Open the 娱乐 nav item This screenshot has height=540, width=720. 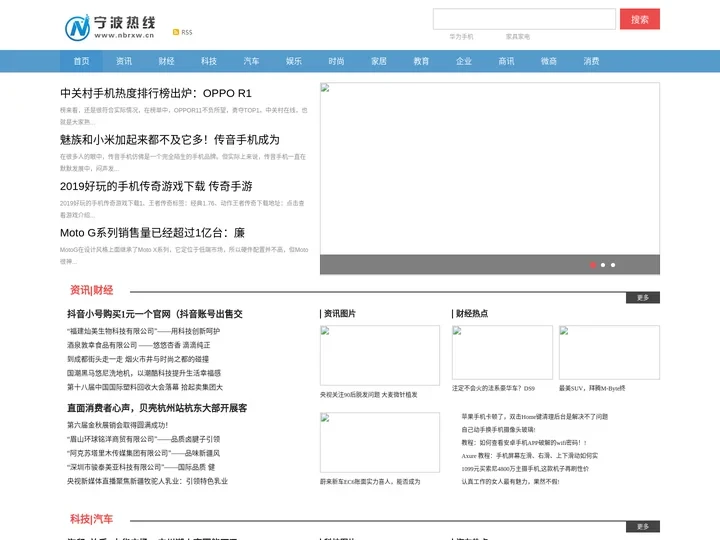pyautogui.click(x=294, y=61)
